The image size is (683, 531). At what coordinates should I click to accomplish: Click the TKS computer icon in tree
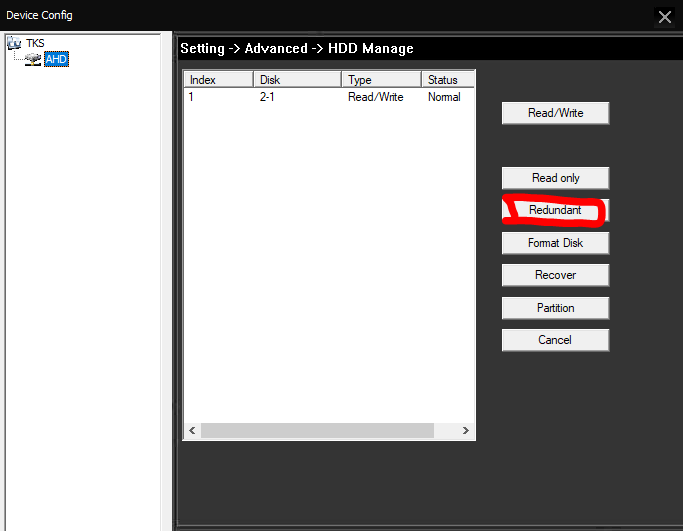[x=14, y=44]
